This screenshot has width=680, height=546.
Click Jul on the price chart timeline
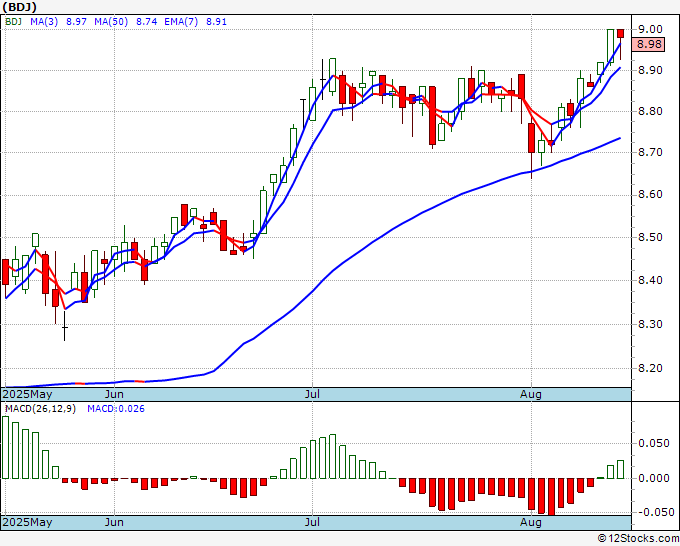(x=312, y=394)
